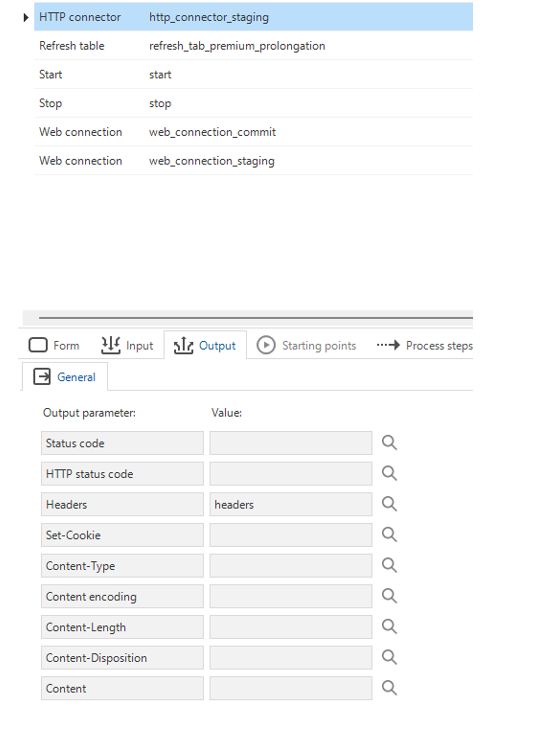Open search icon for Content-Disposition
Image resolution: width=541 pixels, height=731 pixels.
(x=389, y=657)
